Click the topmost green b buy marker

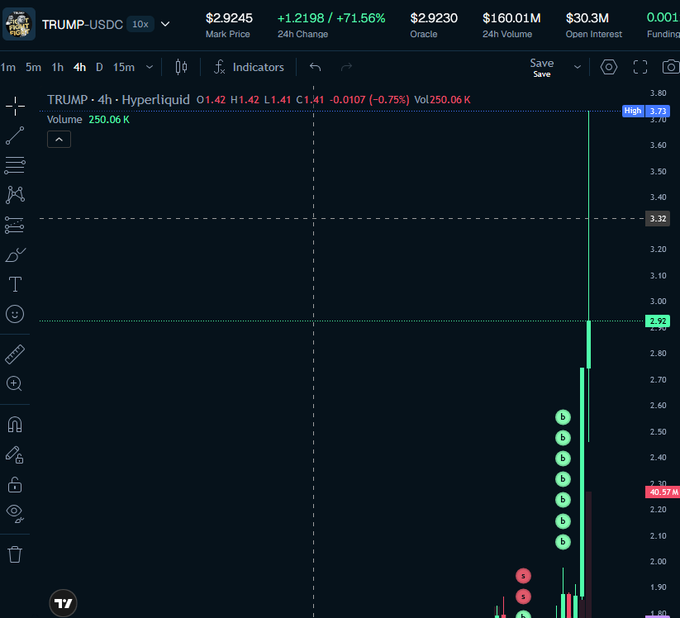(x=563, y=417)
